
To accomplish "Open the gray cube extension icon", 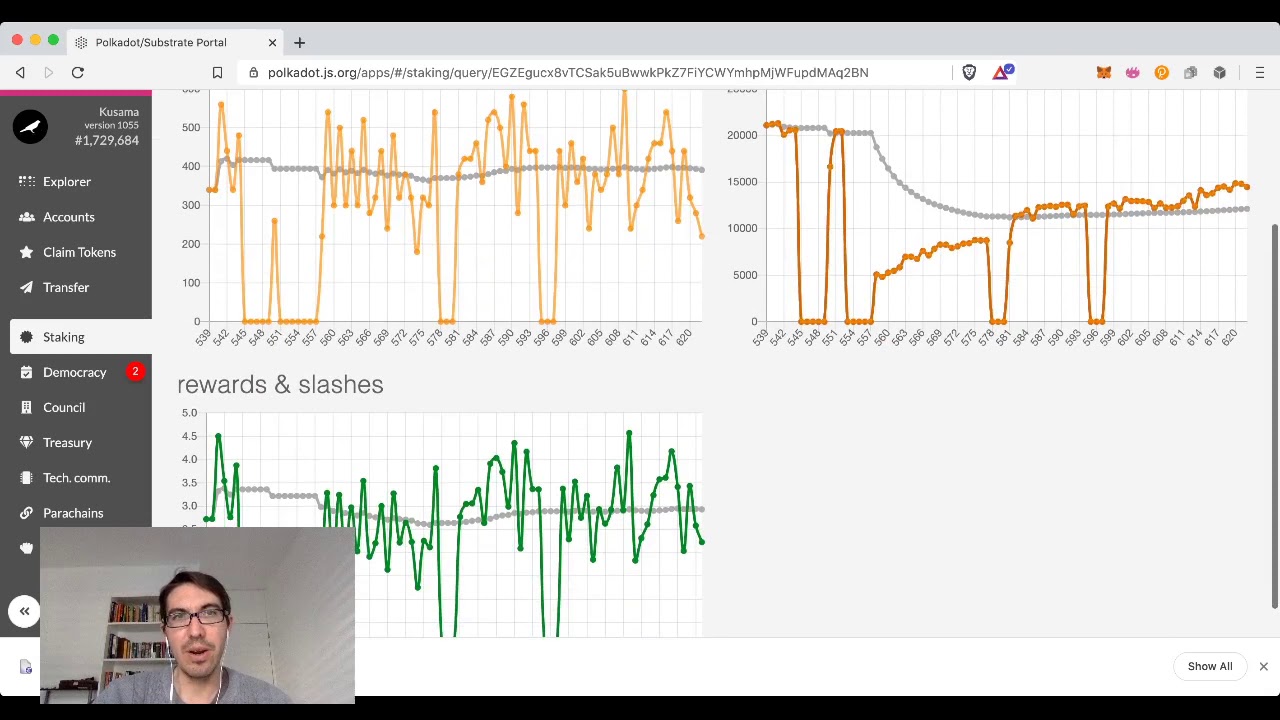I will 1220,72.
